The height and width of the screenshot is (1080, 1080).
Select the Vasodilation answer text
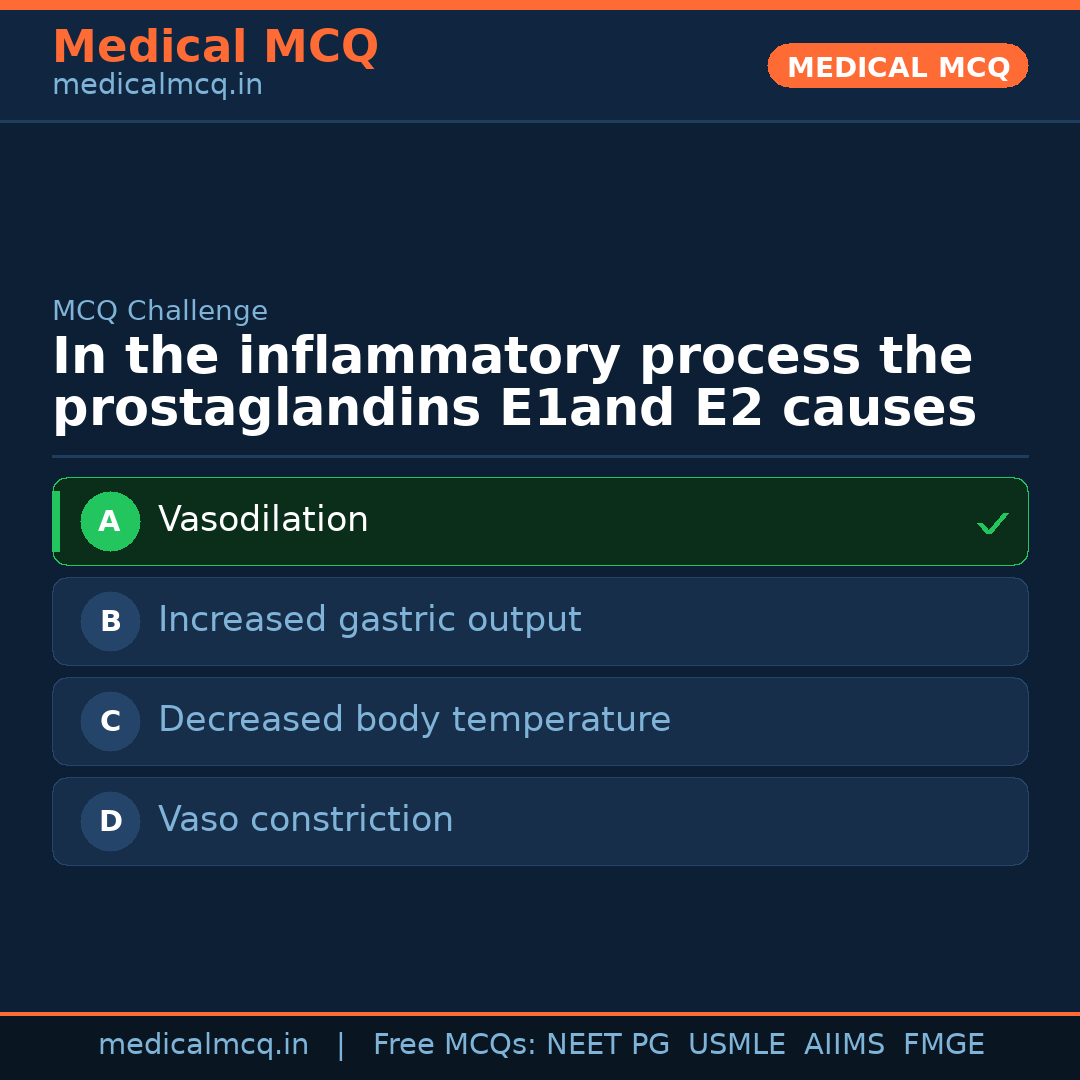[x=263, y=520]
